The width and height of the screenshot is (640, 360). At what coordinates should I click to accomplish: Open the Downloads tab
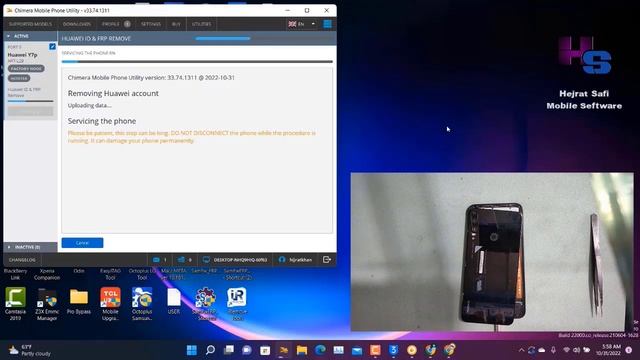pos(77,24)
